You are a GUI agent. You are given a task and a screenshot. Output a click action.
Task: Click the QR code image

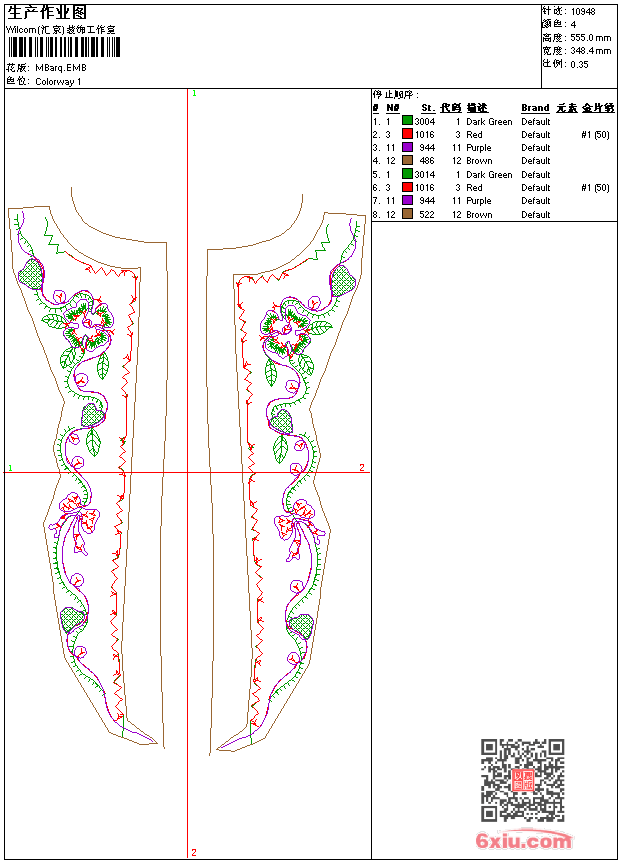click(x=523, y=780)
